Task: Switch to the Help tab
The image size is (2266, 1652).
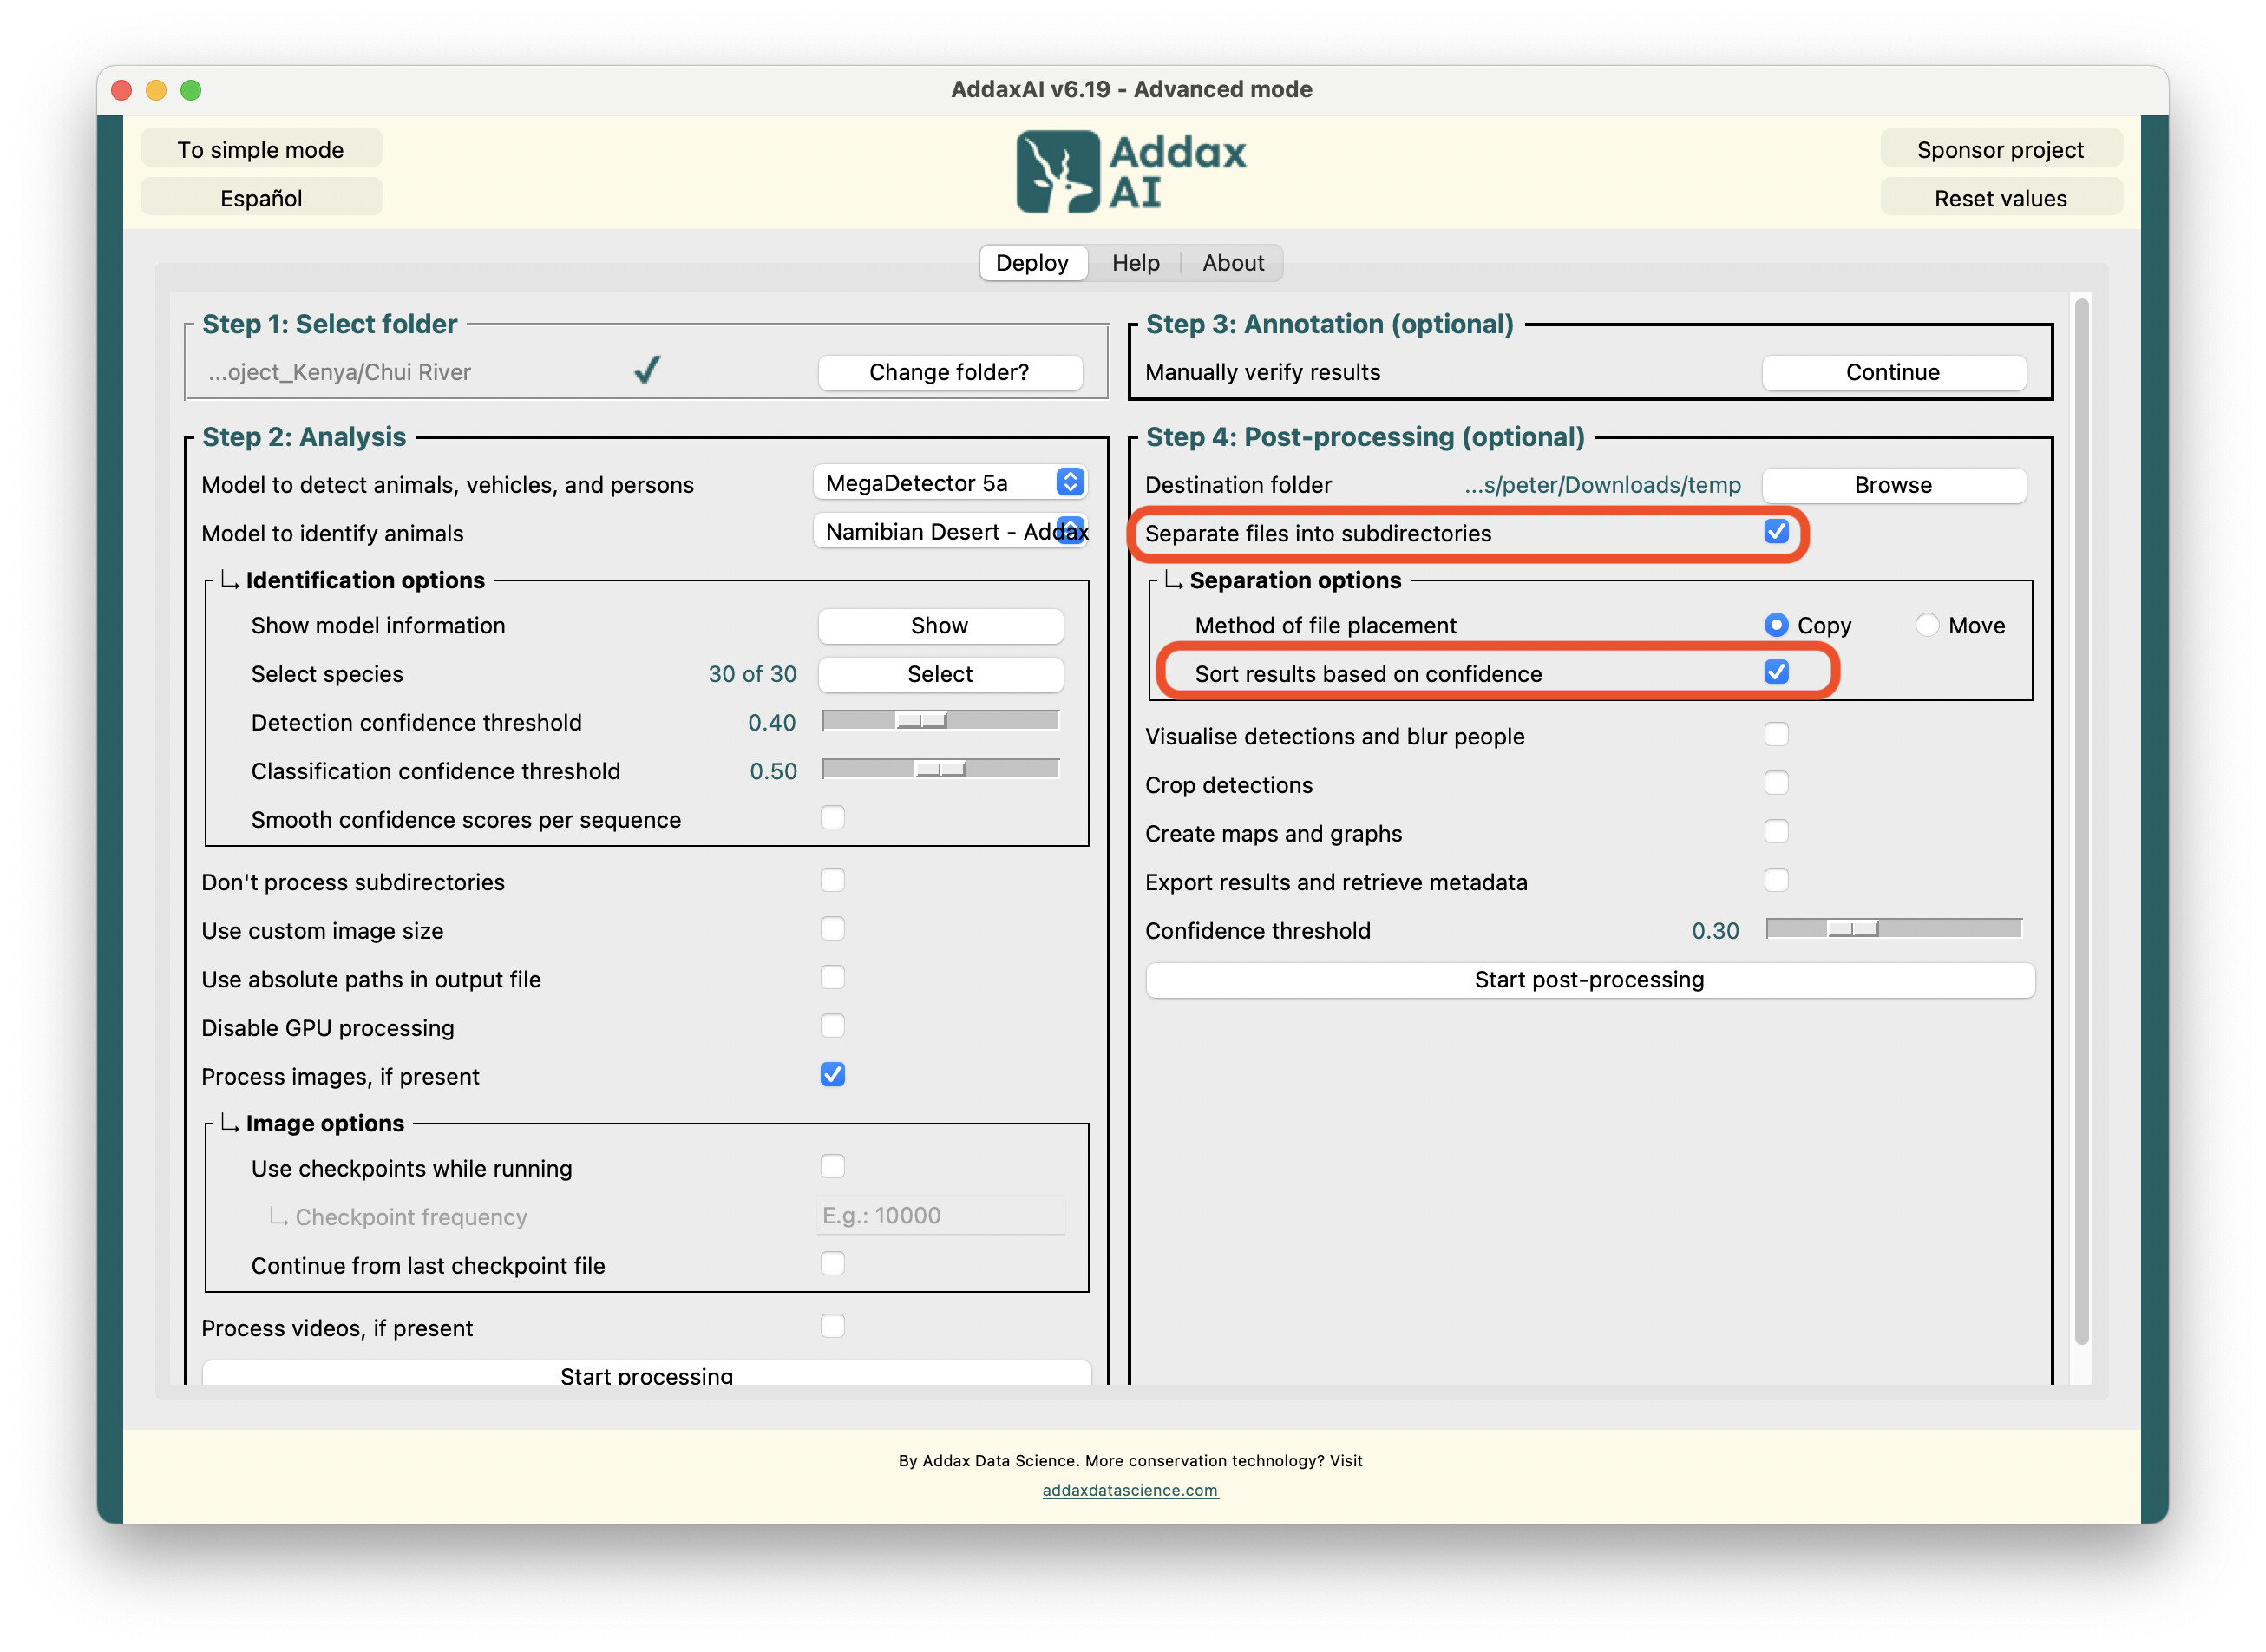Action: 1135,263
